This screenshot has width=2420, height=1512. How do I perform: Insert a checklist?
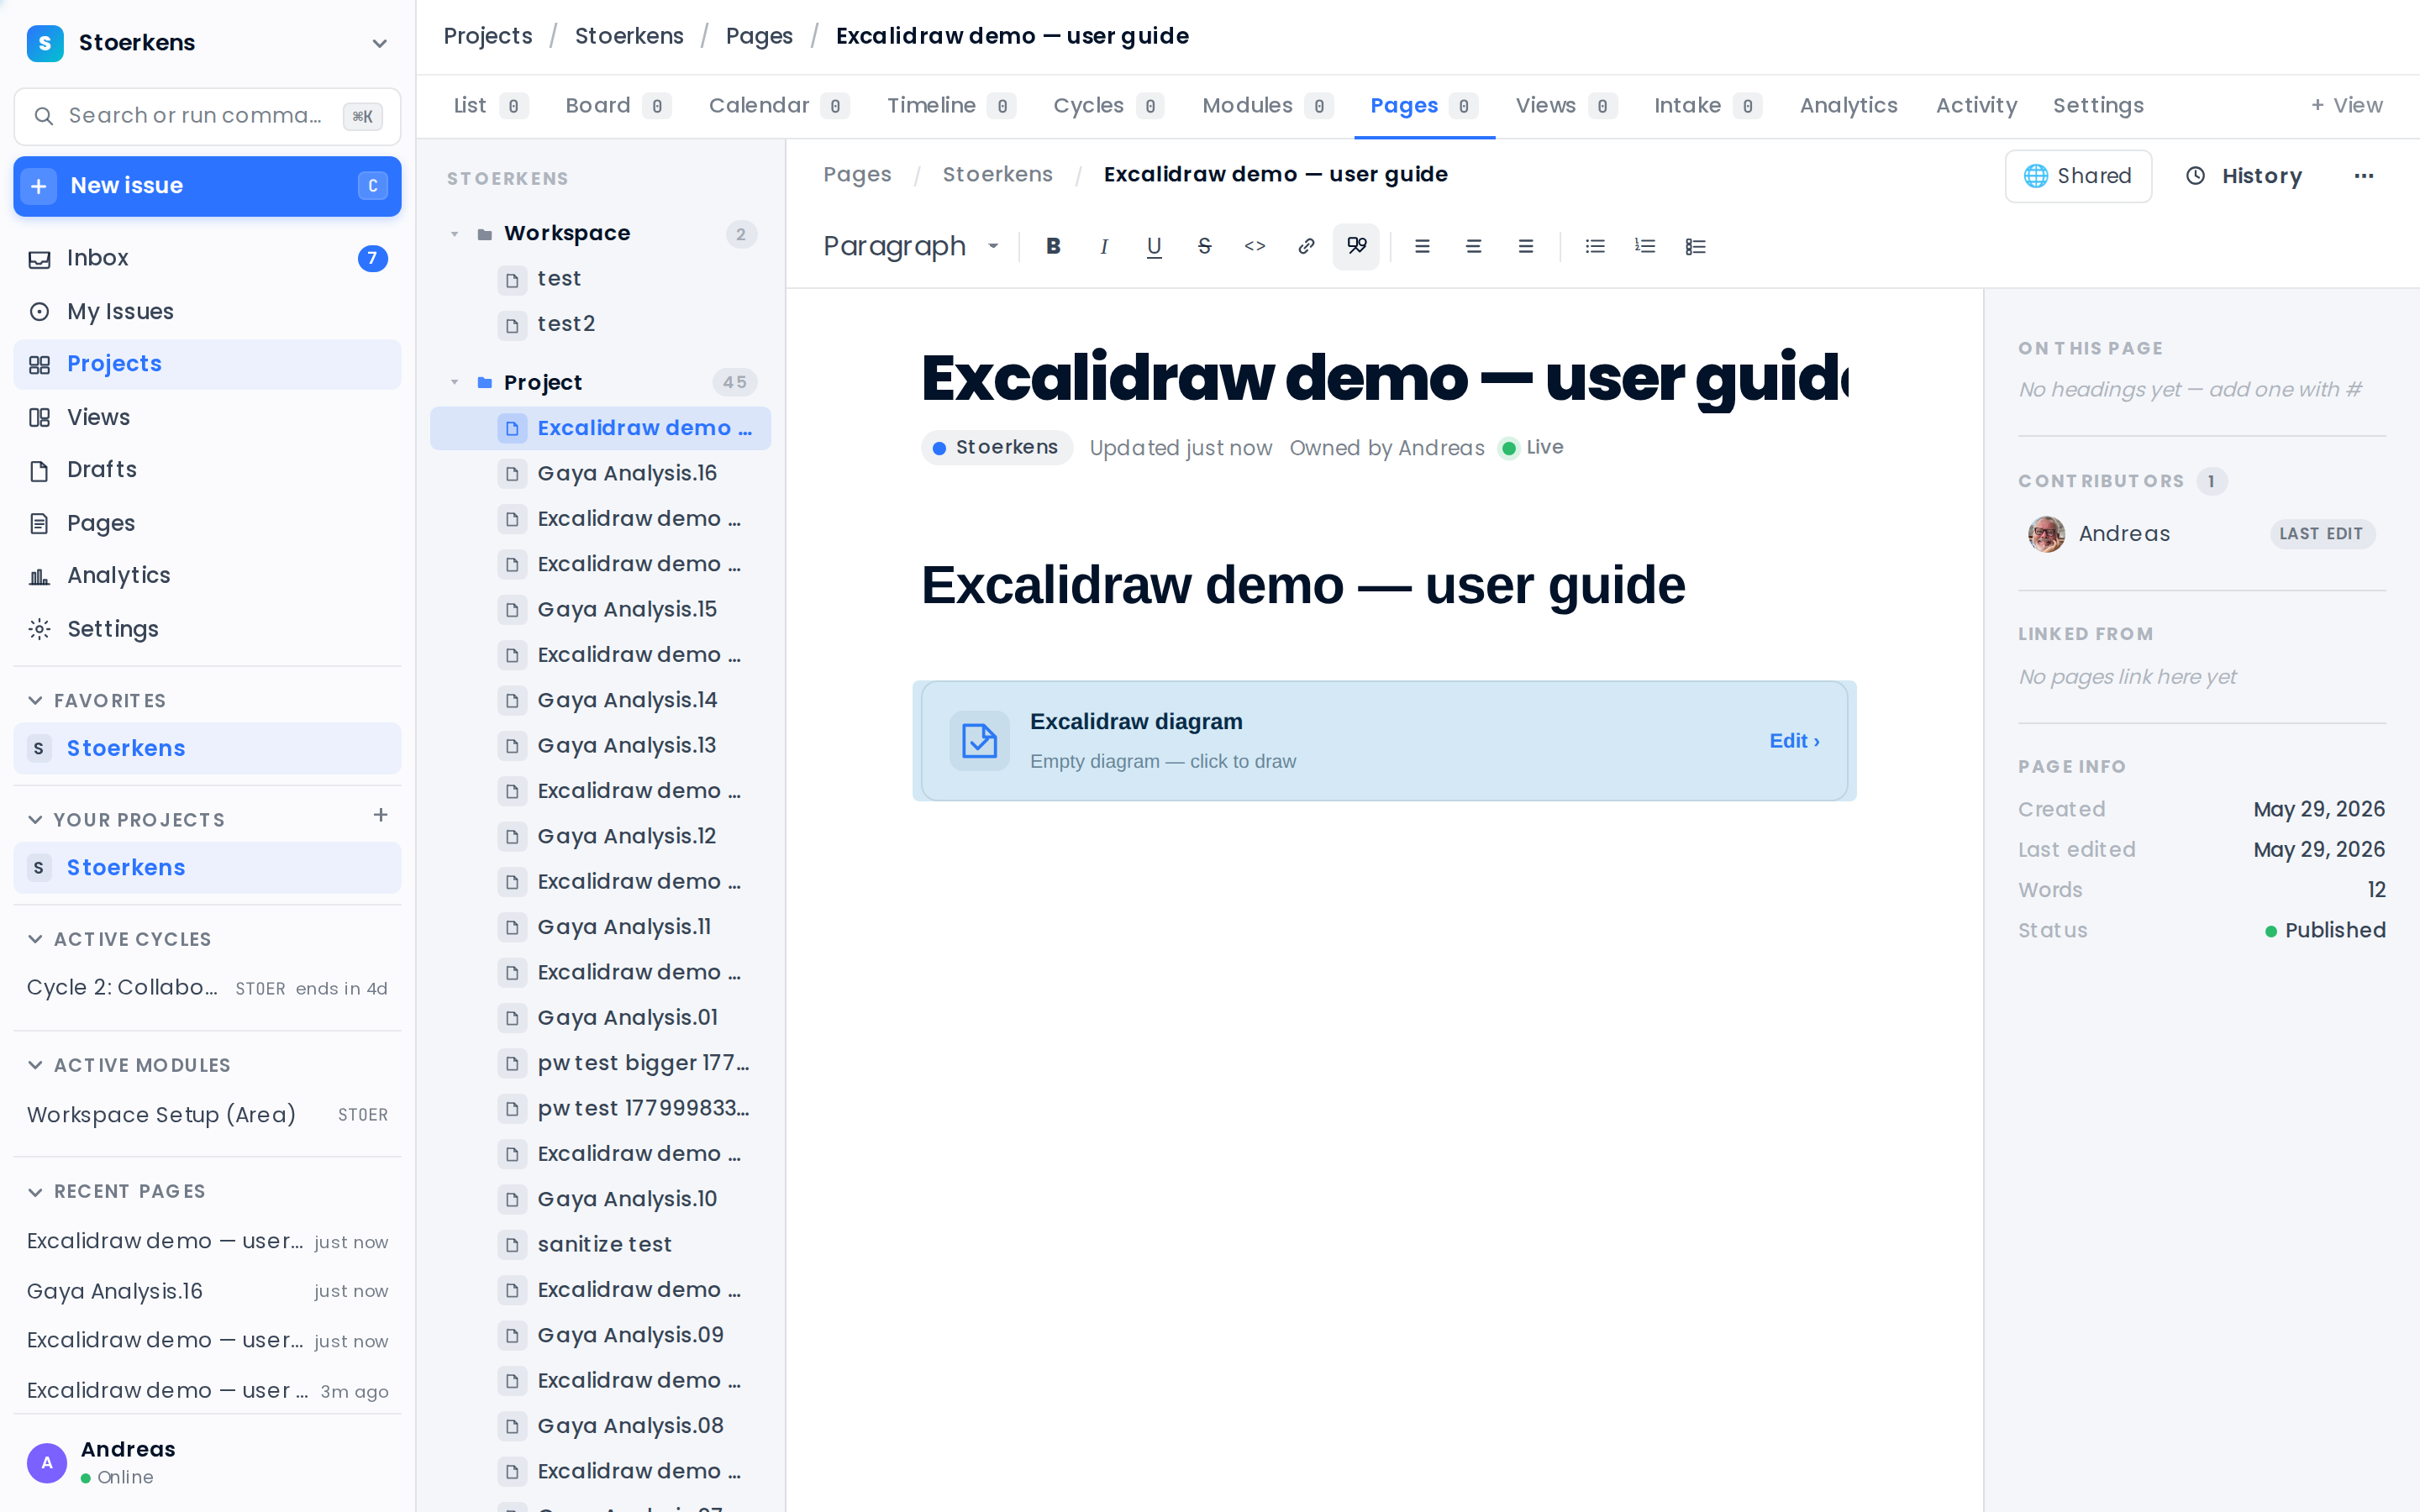pyautogui.click(x=1695, y=246)
